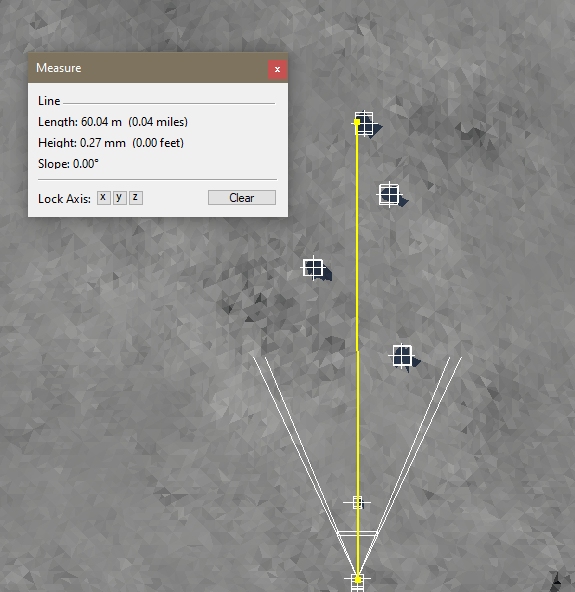The height and width of the screenshot is (592, 575).
Task: Toggle the x axis lock
Action: click(x=103, y=197)
